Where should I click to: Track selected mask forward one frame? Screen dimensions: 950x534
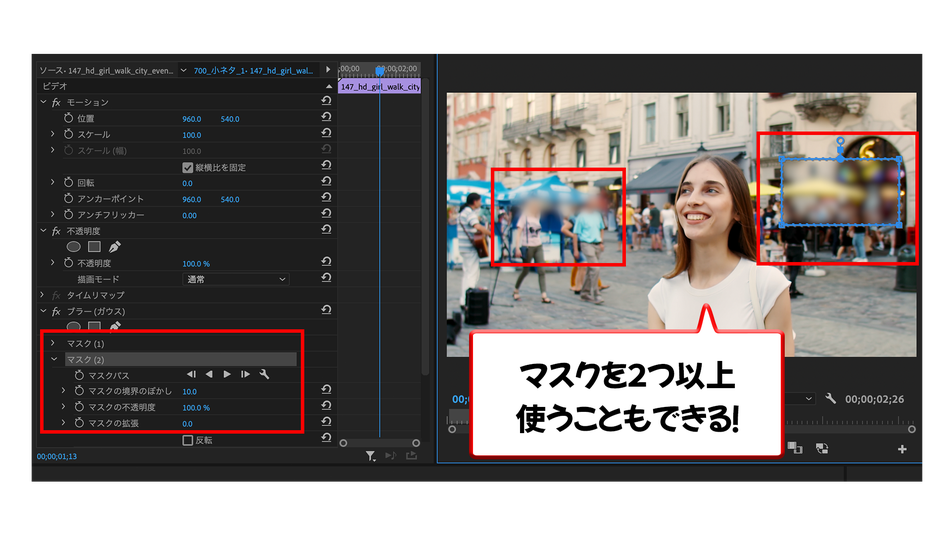245,374
